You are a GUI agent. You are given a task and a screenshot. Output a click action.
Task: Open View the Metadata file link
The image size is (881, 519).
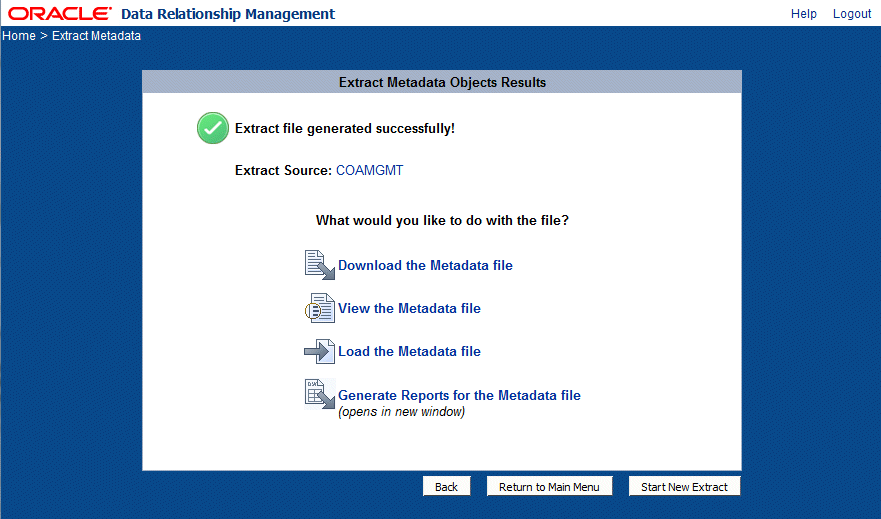tap(409, 308)
